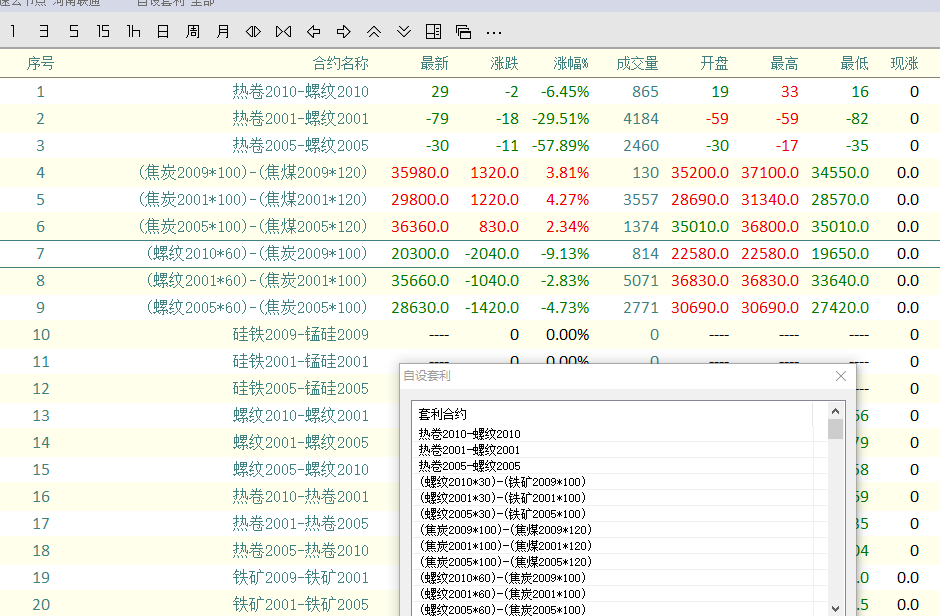
Task: Click the dialog list scrollbar up arrow
Action: [835, 410]
